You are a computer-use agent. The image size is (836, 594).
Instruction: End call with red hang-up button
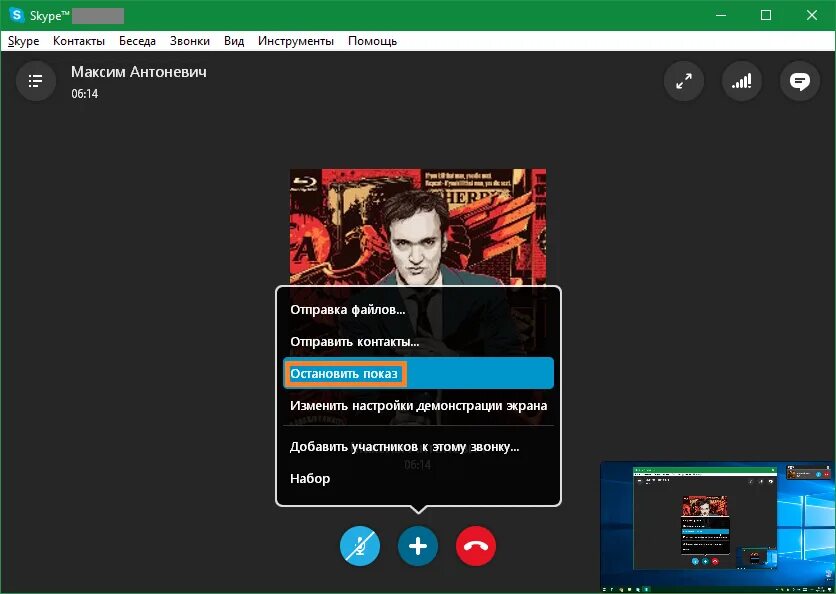[476, 546]
